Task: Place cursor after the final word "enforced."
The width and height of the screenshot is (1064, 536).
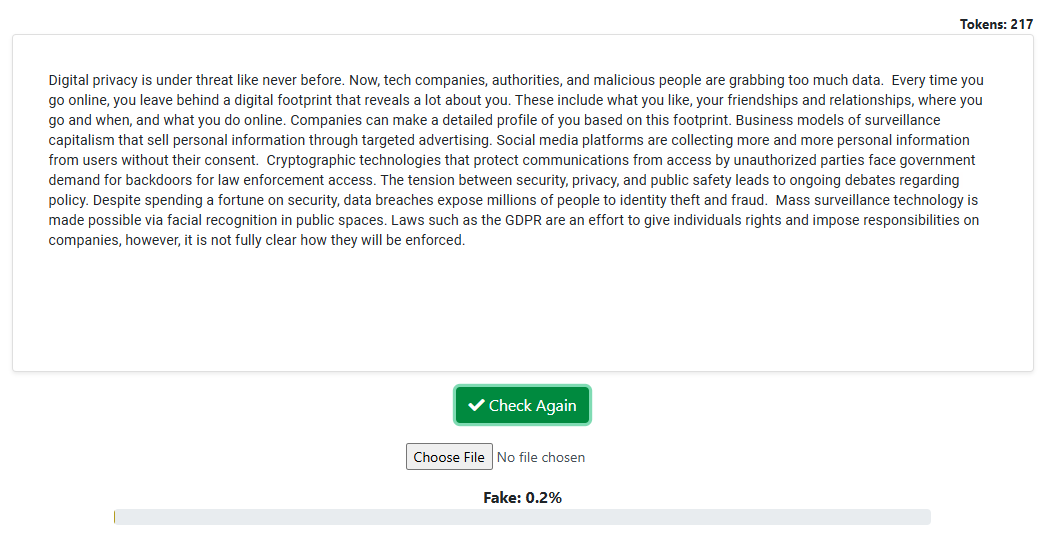Action: tap(466, 240)
